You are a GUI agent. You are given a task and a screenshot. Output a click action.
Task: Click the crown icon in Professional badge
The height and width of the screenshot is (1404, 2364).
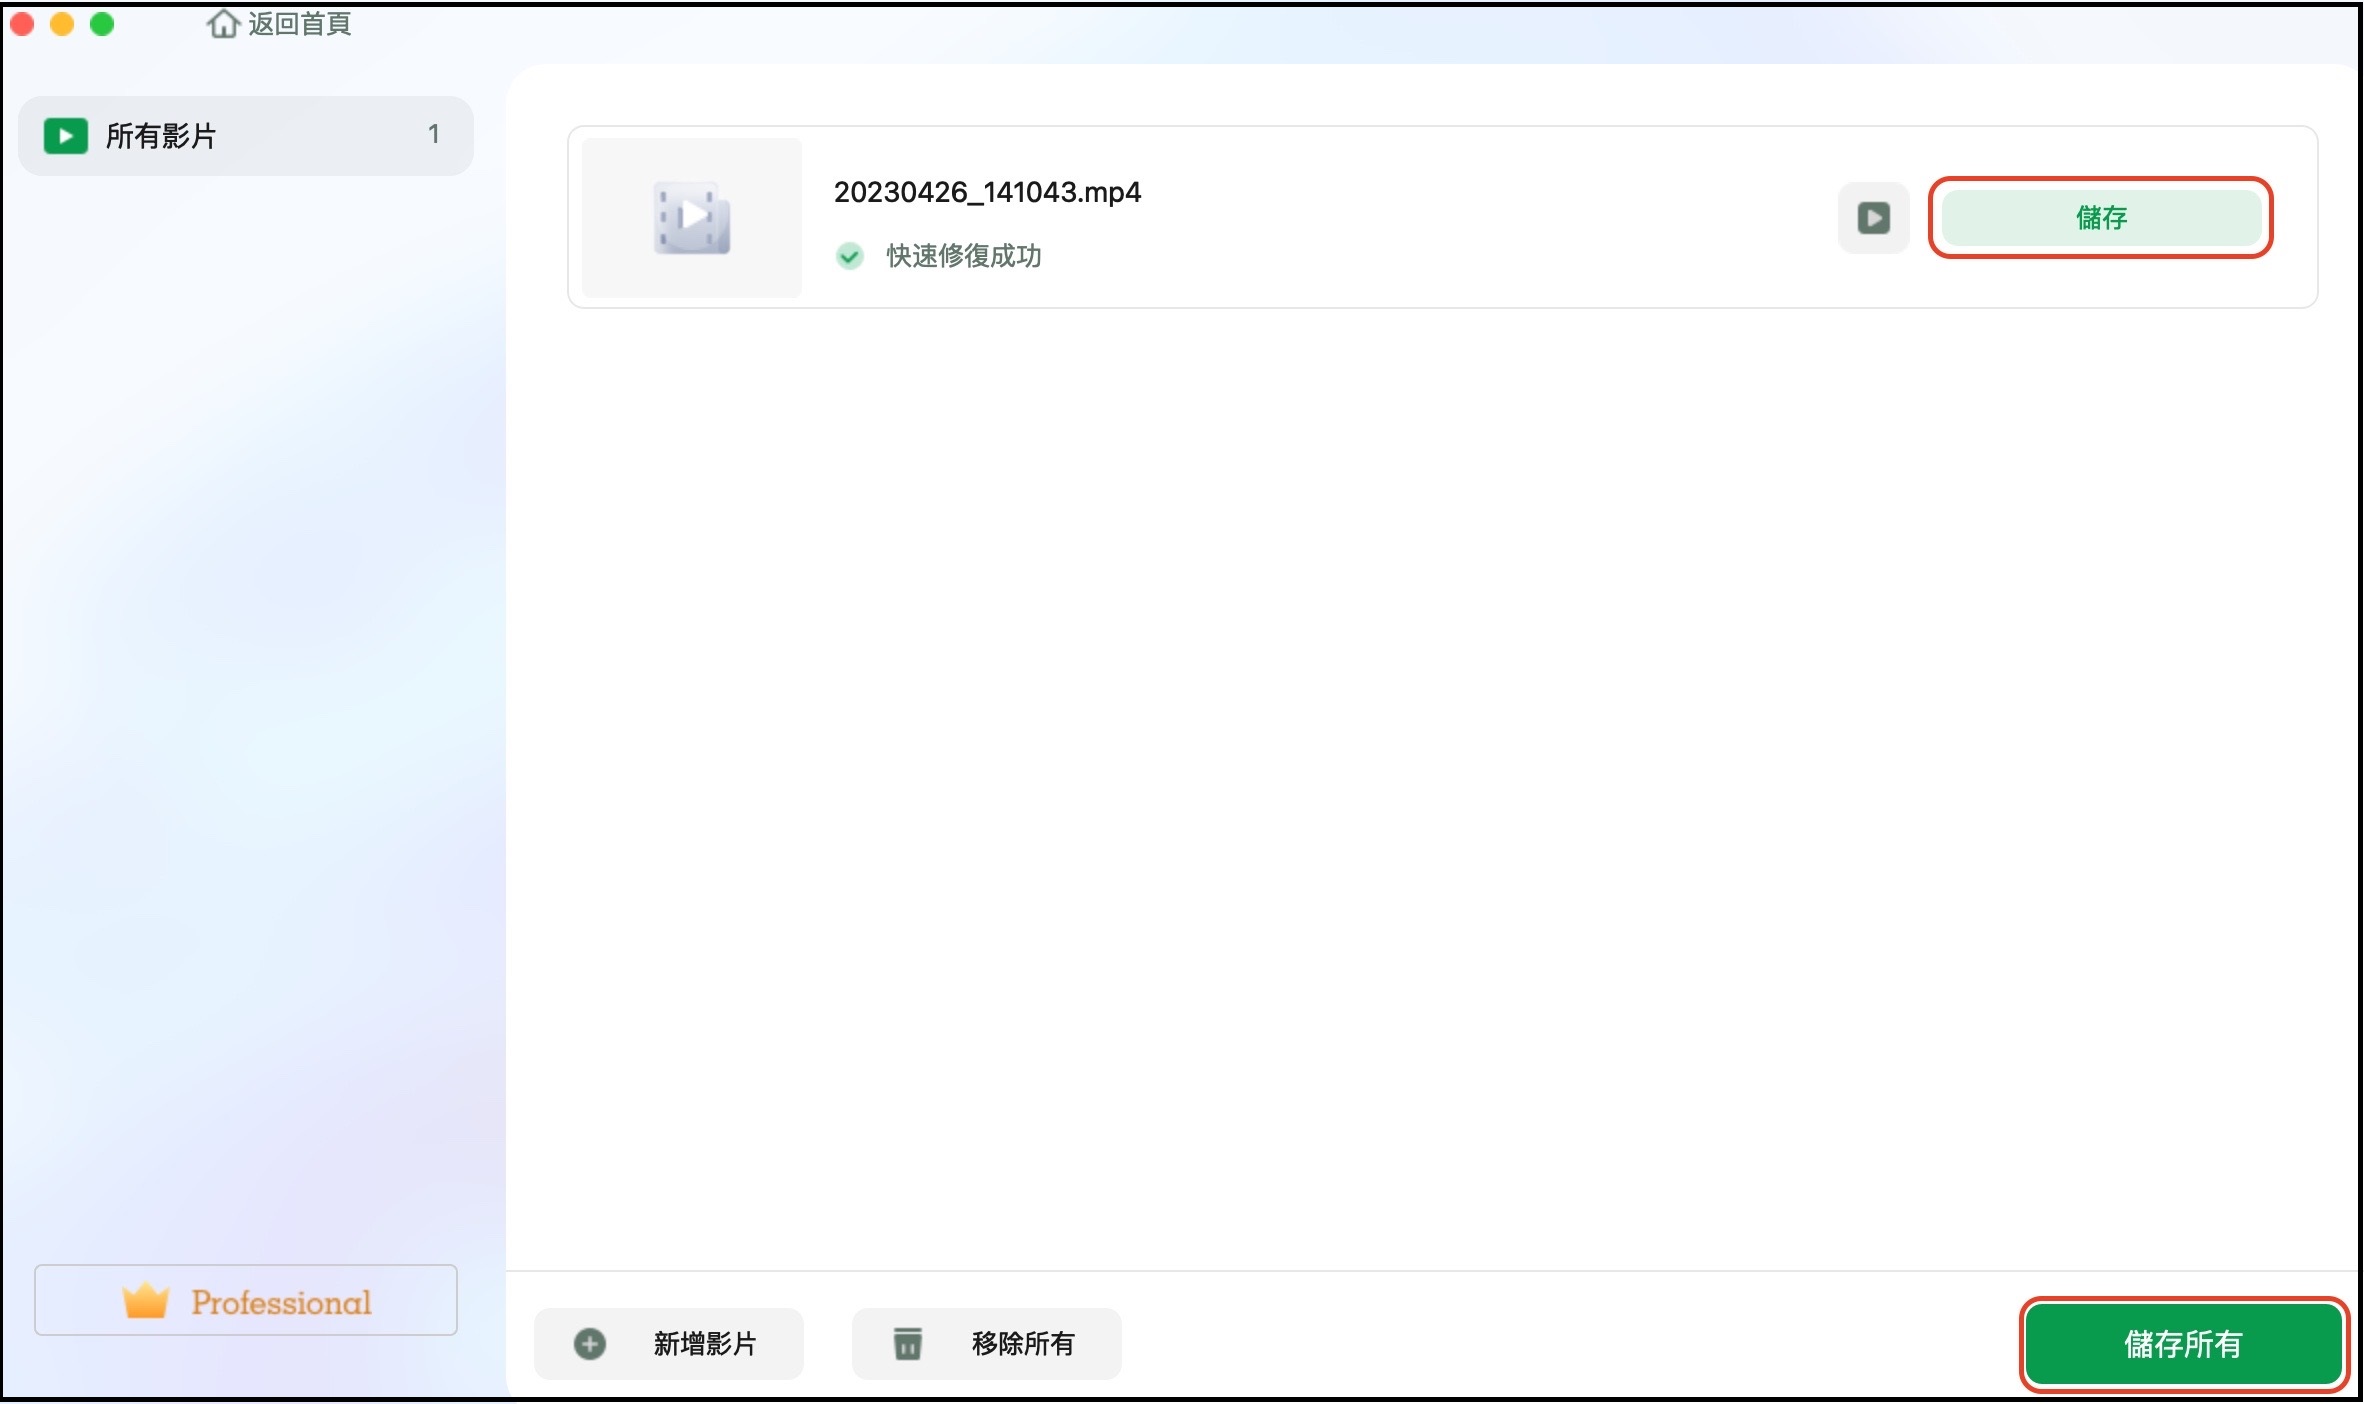point(146,1301)
